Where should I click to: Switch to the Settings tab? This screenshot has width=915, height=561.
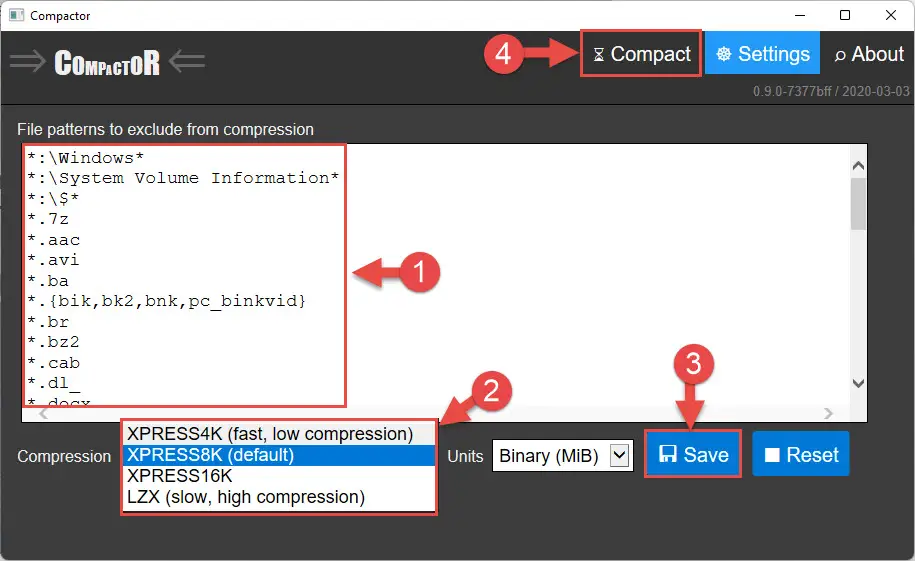pyautogui.click(x=762, y=54)
